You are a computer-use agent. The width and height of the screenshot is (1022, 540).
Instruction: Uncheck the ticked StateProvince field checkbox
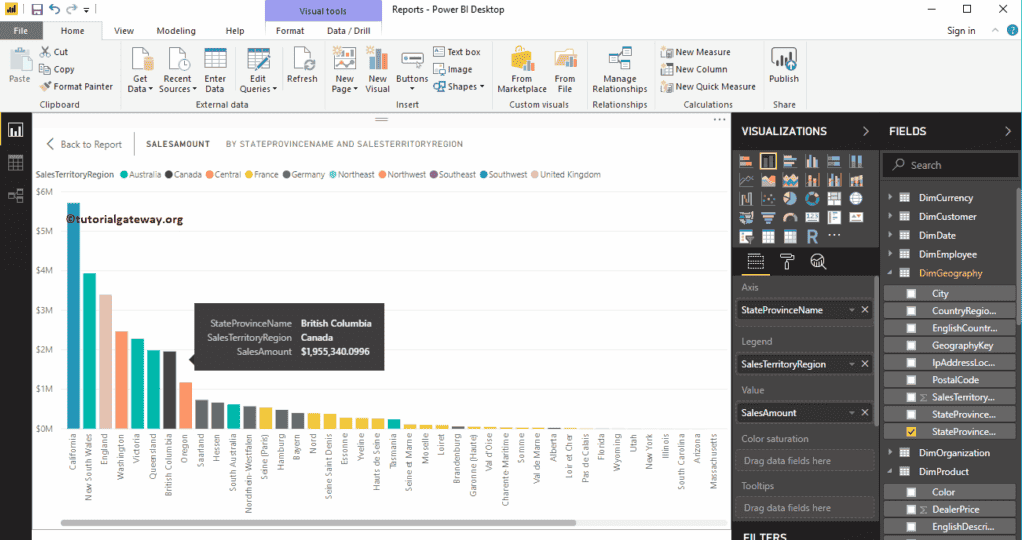point(911,432)
